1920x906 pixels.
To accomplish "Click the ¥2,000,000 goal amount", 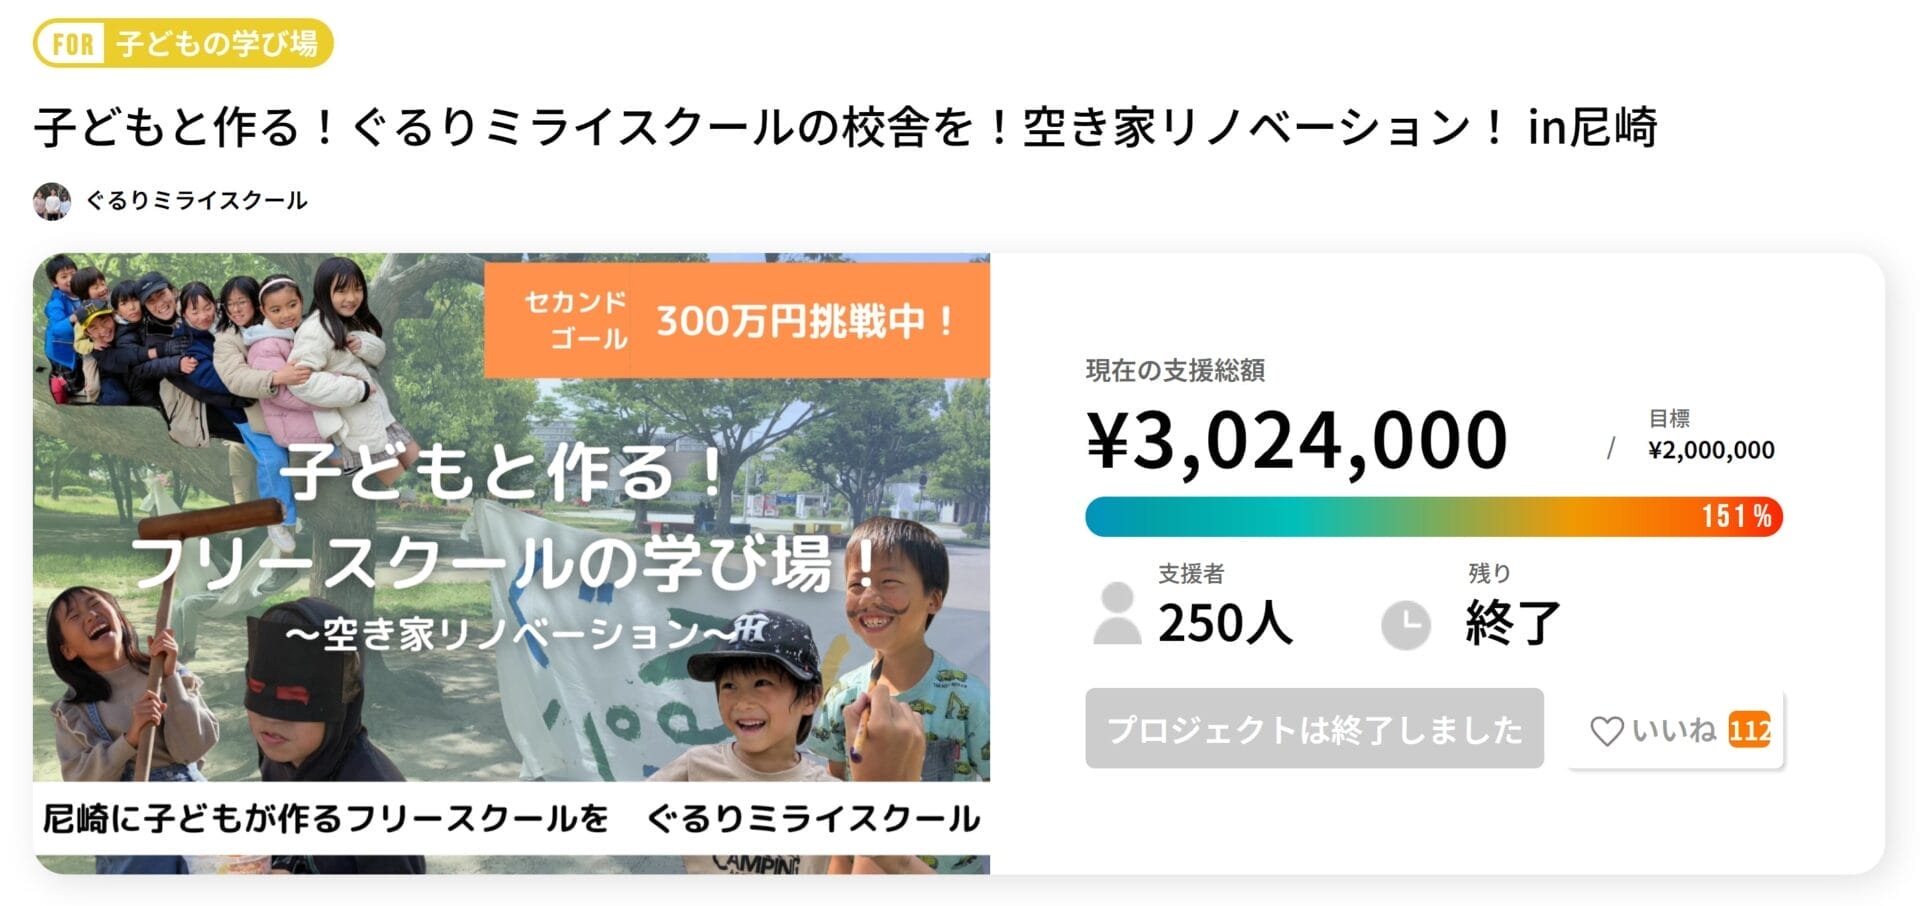I will click(1711, 450).
